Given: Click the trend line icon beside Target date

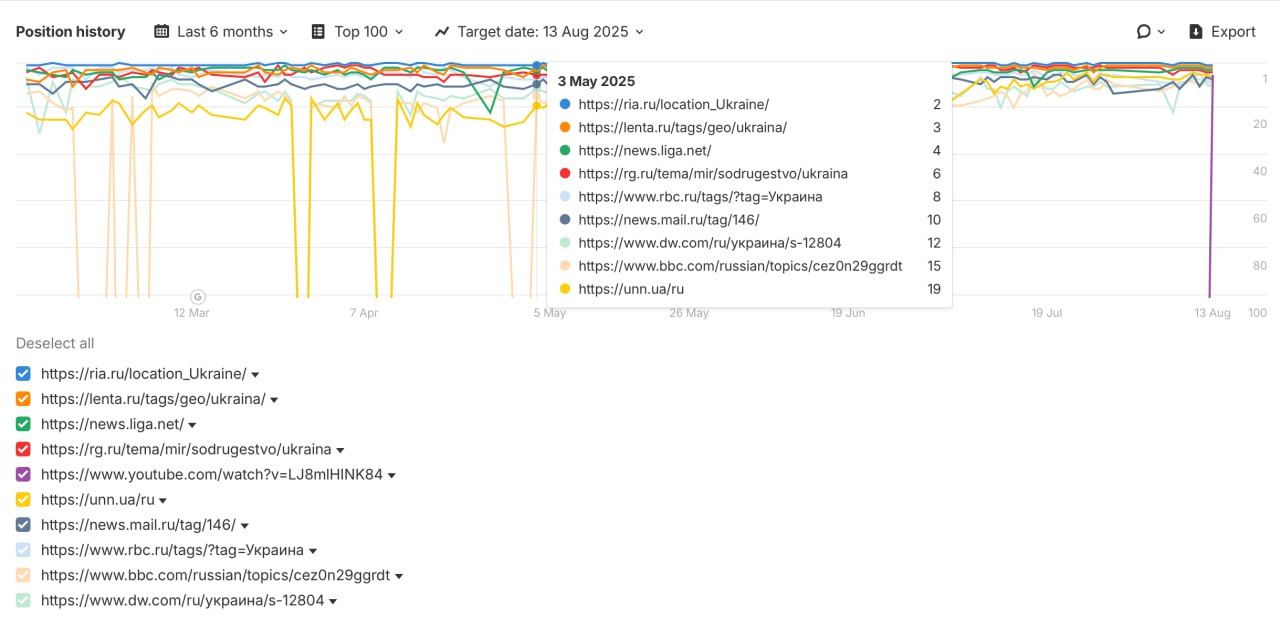Looking at the screenshot, I should pyautogui.click(x=442, y=32).
